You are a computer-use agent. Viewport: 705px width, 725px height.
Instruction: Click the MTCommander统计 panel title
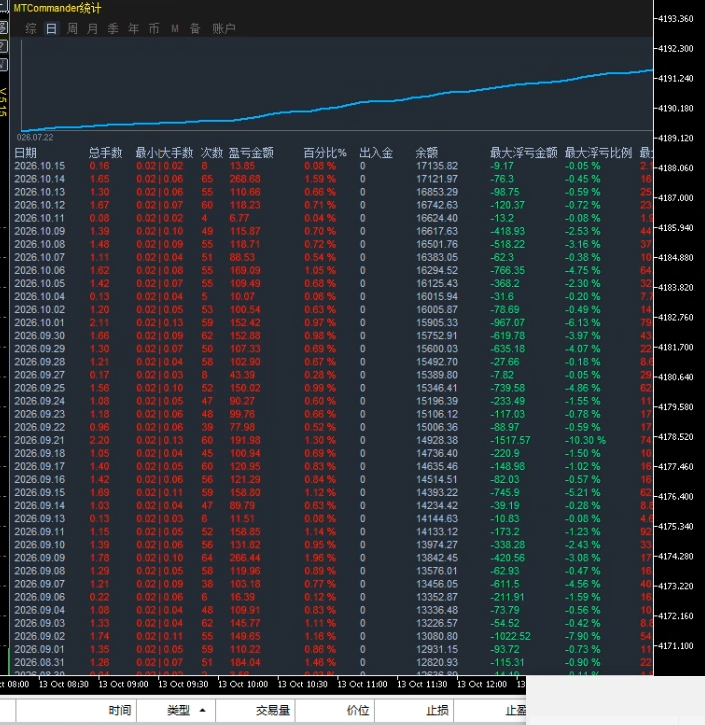point(57,8)
